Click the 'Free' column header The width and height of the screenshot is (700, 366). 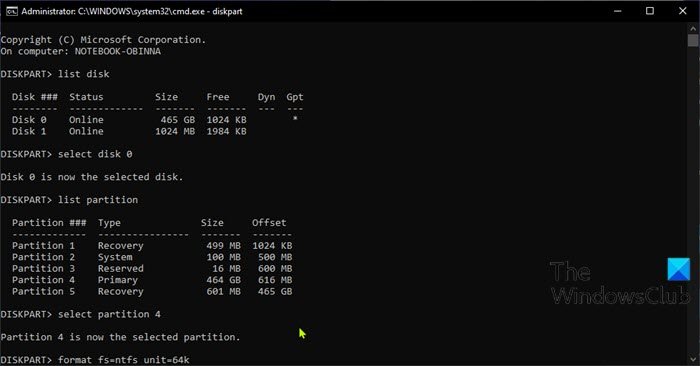coord(218,97)
